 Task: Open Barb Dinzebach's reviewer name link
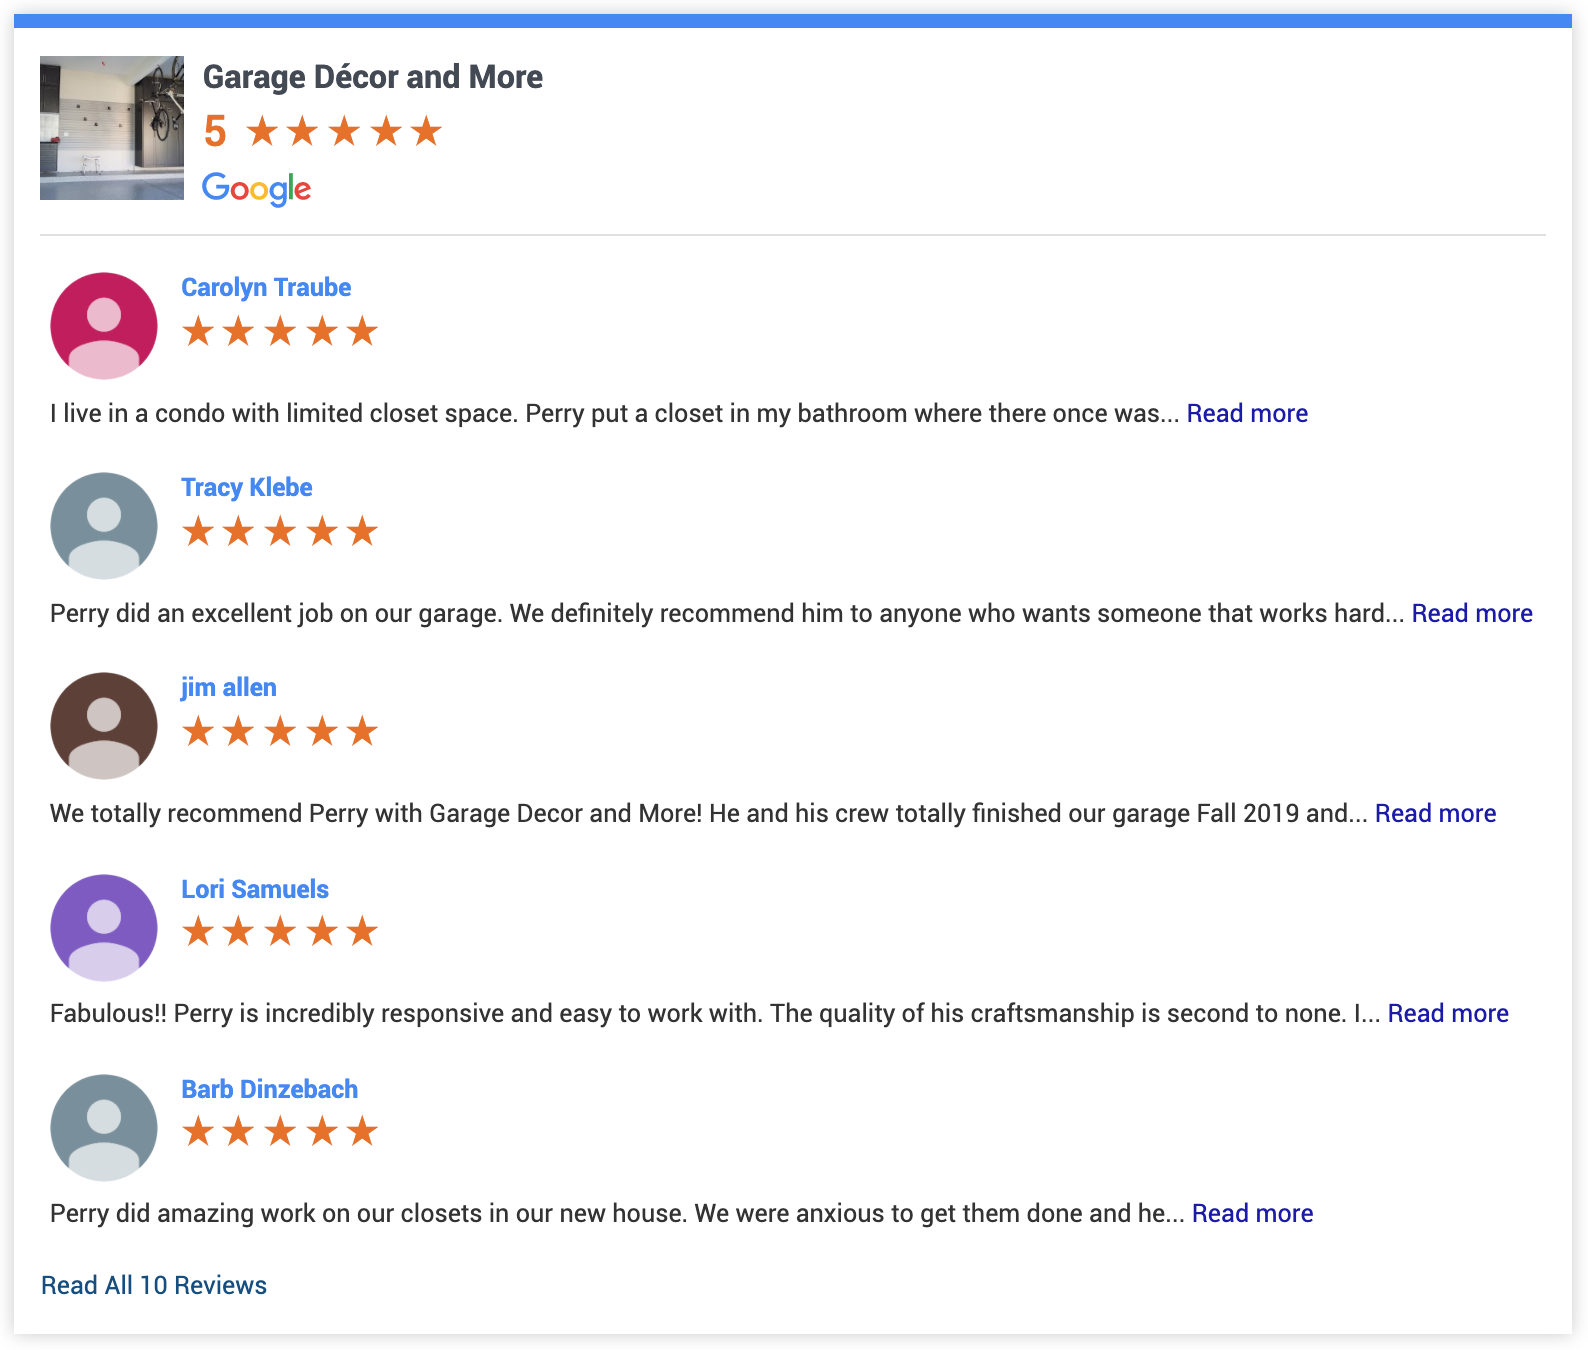(x=270, y=1090)
